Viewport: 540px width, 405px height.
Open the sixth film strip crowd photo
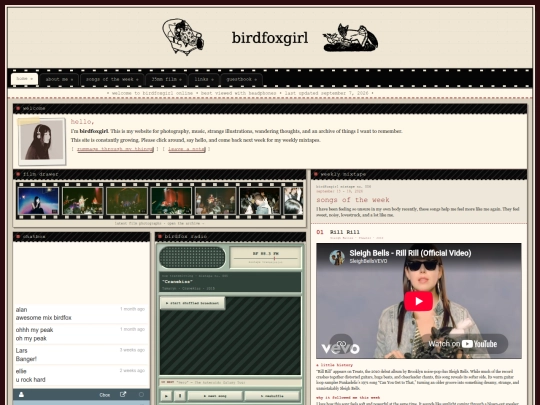pos(260,201)
